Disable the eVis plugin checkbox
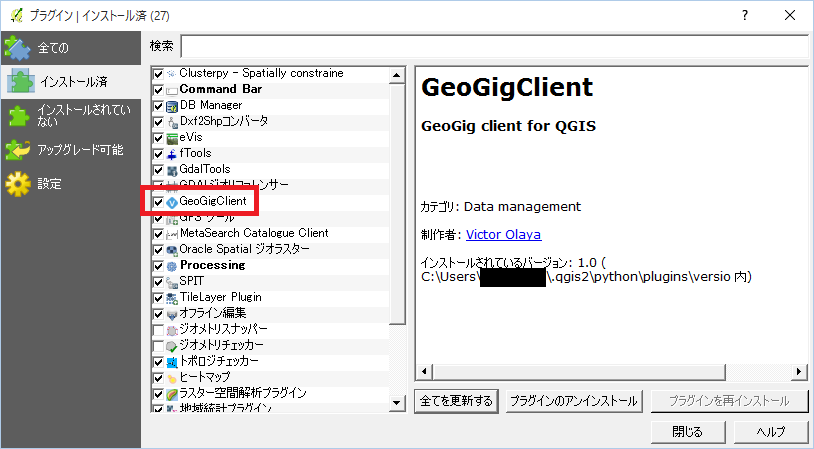The width and height of the screenshot is (814, 449). coord(158,139)
